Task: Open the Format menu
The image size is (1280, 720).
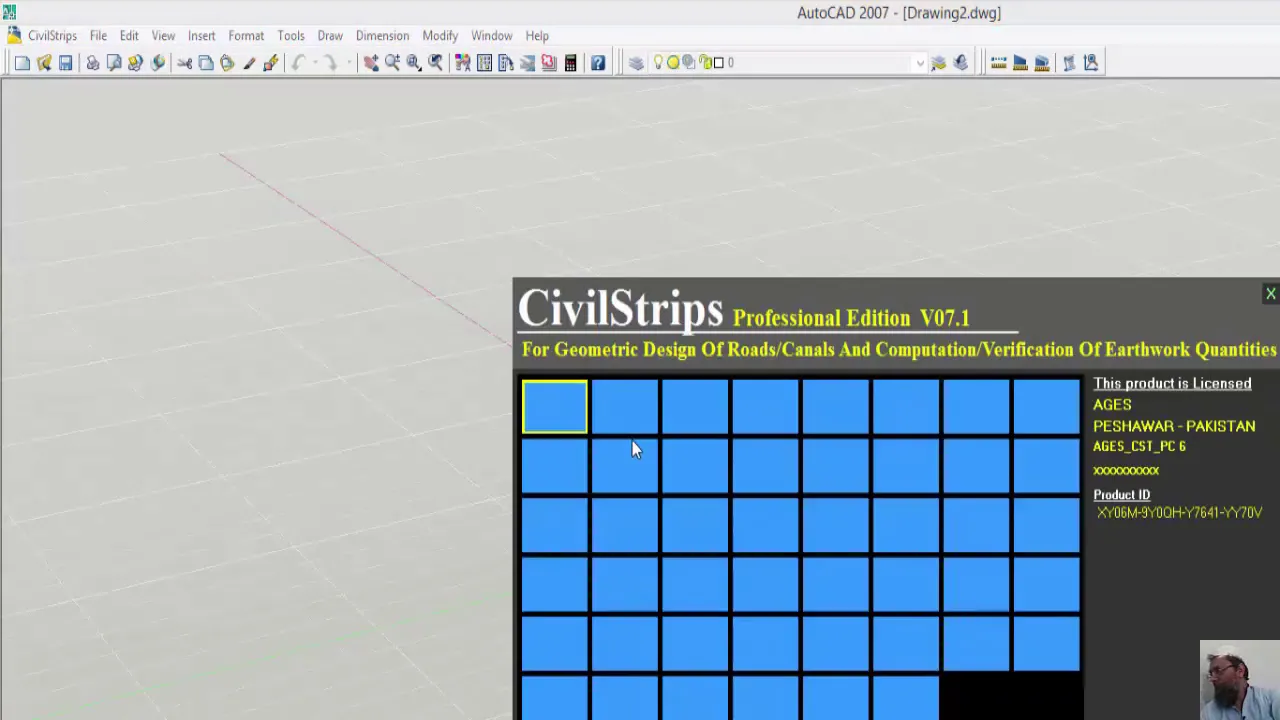Action: 246,36
